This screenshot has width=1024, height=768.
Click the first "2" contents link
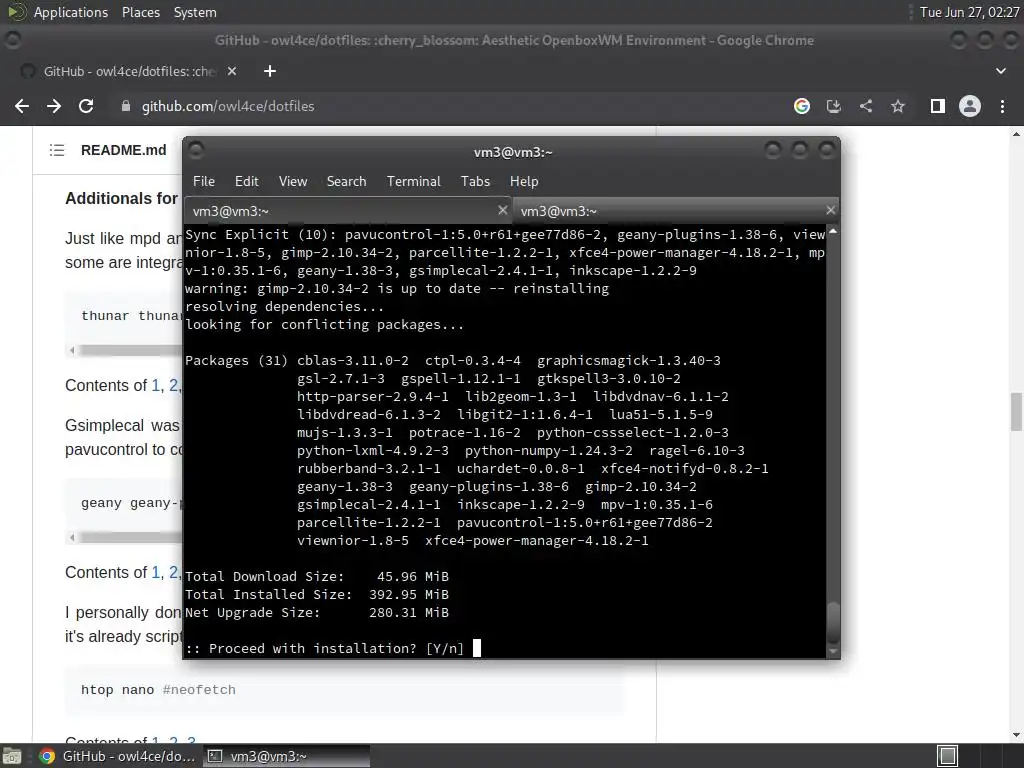173,385
